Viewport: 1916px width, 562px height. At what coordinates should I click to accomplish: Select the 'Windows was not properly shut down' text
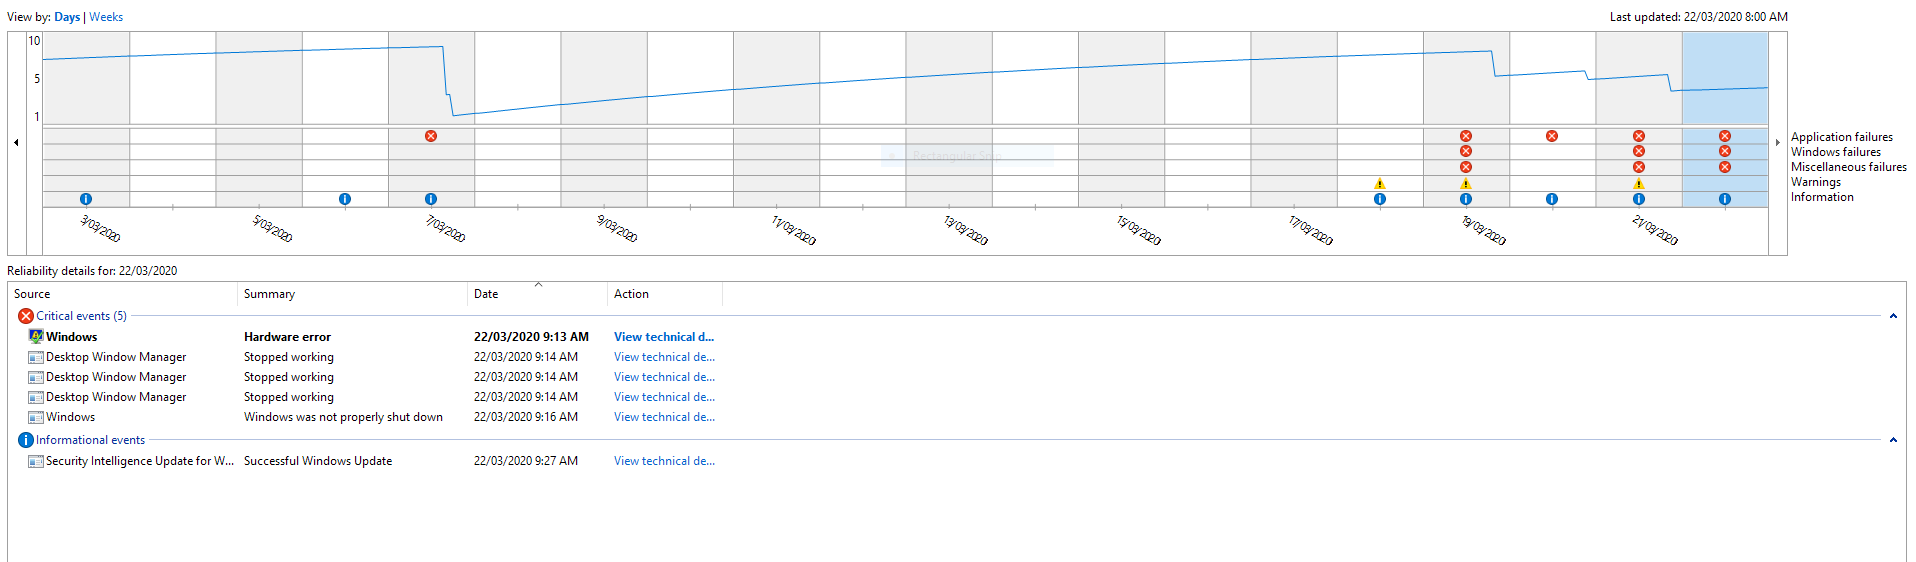tap(343, 417)
